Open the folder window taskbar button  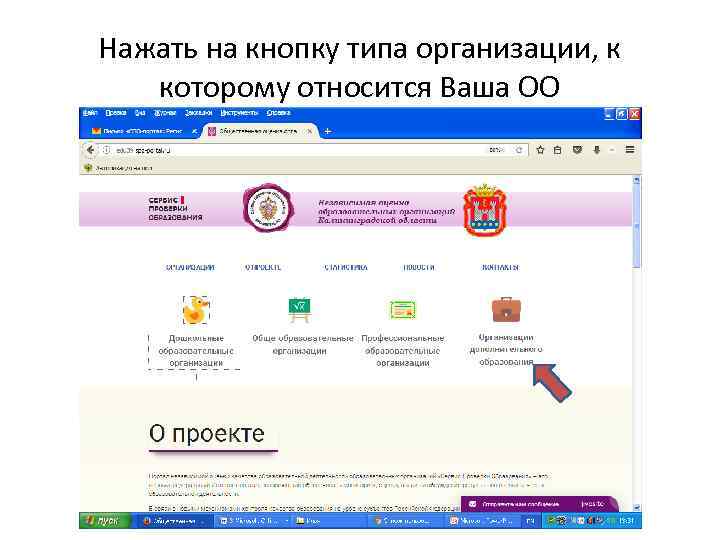[330, 521]
